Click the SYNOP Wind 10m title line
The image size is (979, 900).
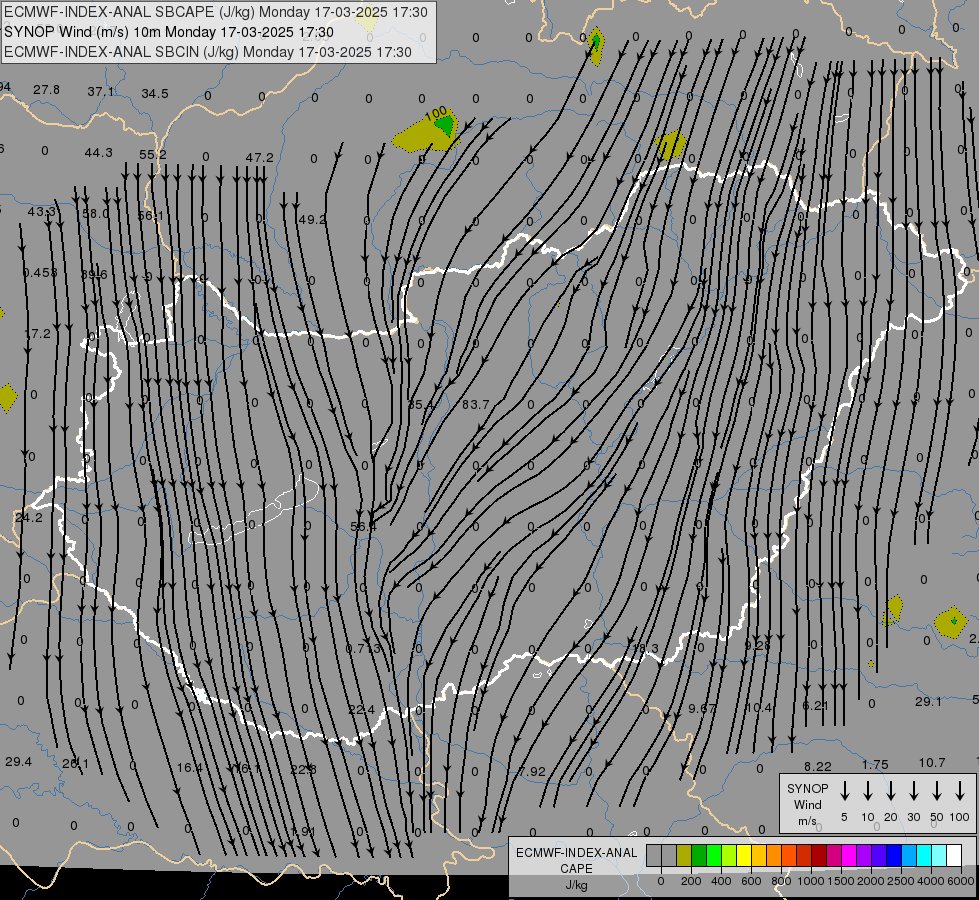click(x=169, y=32)
